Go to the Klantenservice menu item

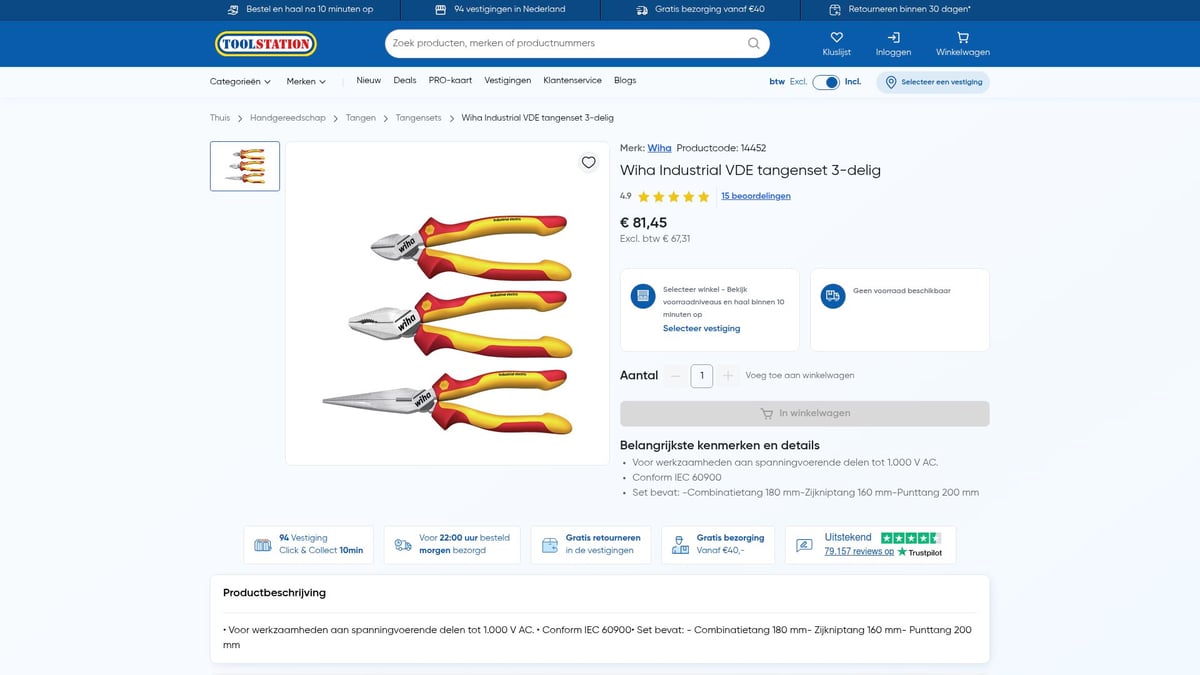pos(572,81)
